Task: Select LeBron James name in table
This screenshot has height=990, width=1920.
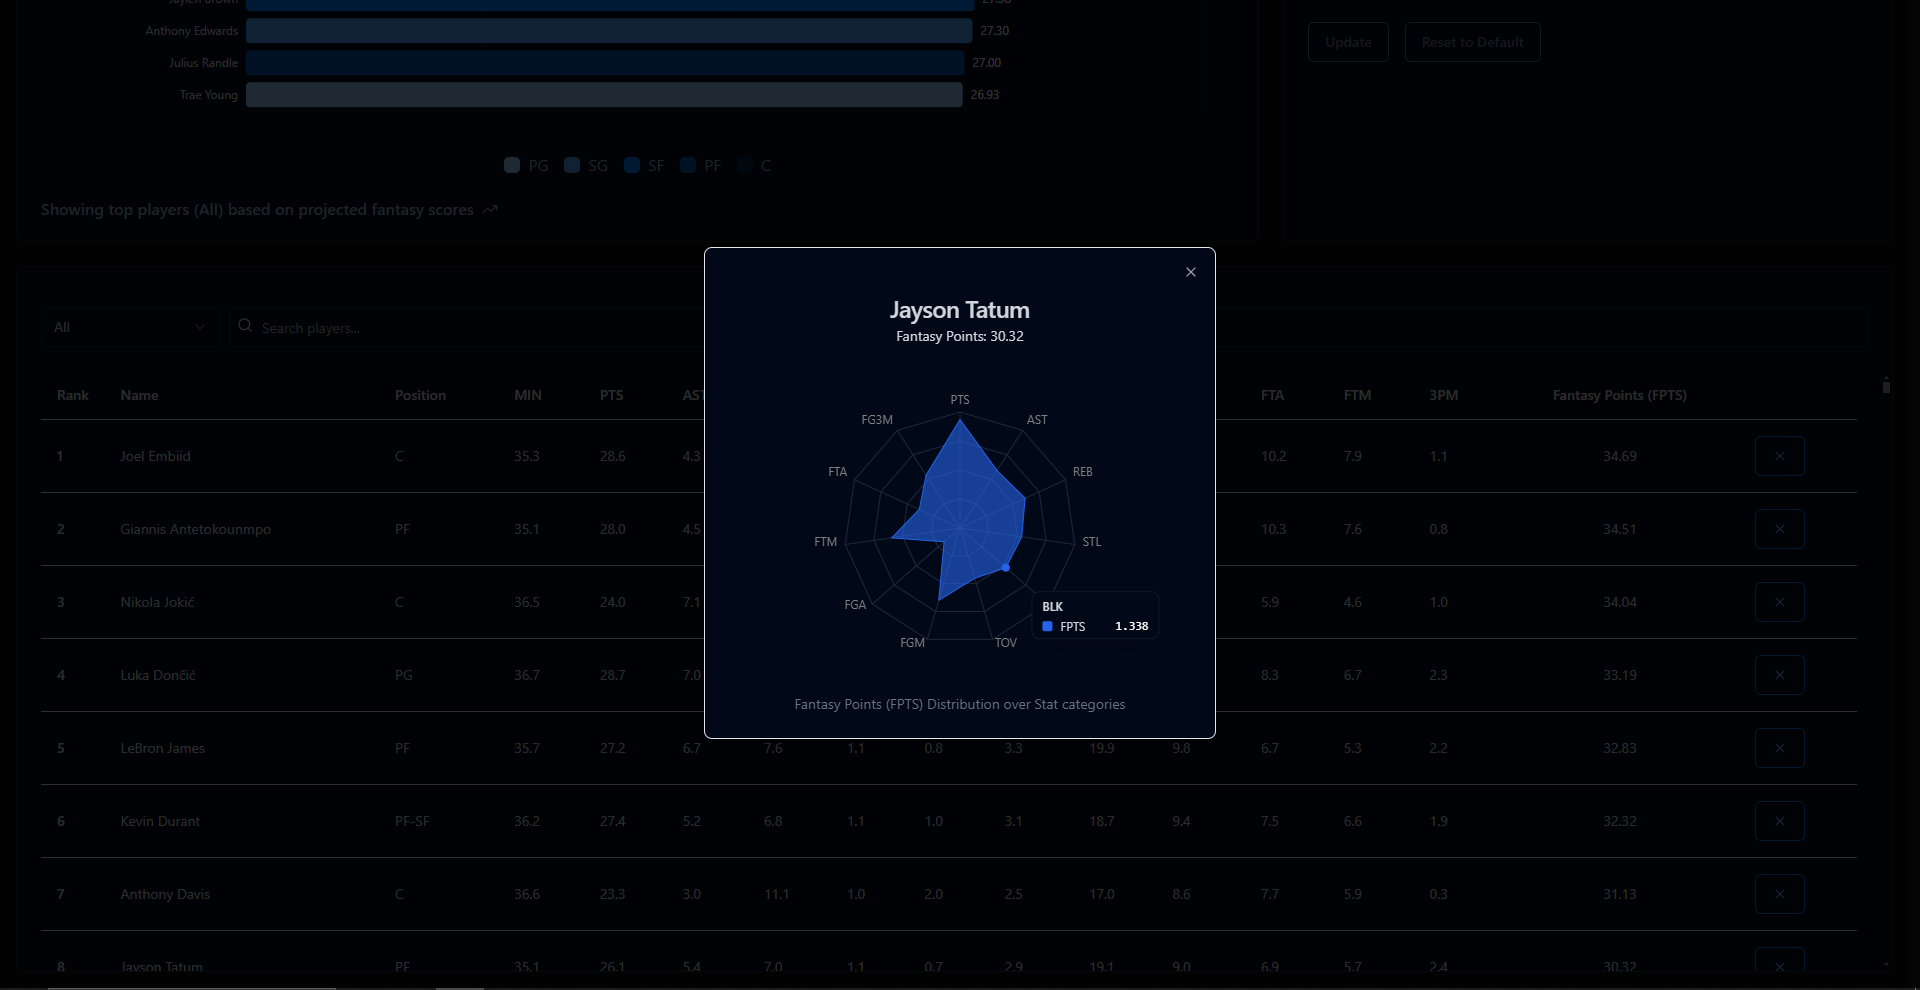Action: 162,748
